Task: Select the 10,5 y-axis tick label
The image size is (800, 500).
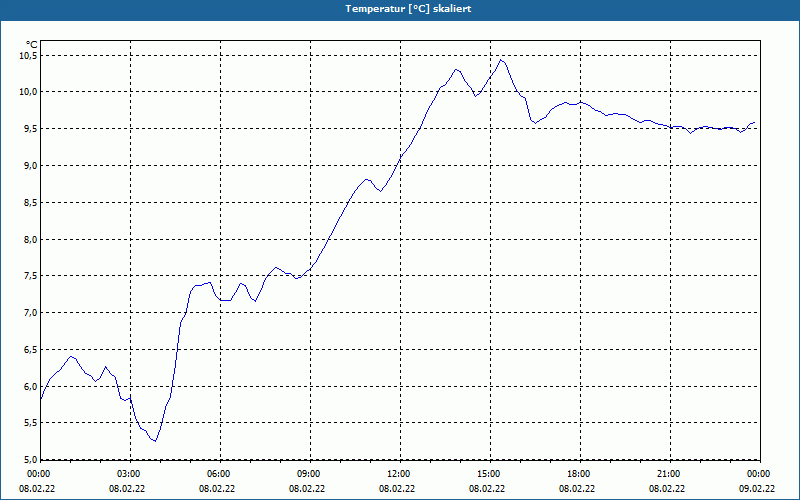Action: (x=29, y=55)
